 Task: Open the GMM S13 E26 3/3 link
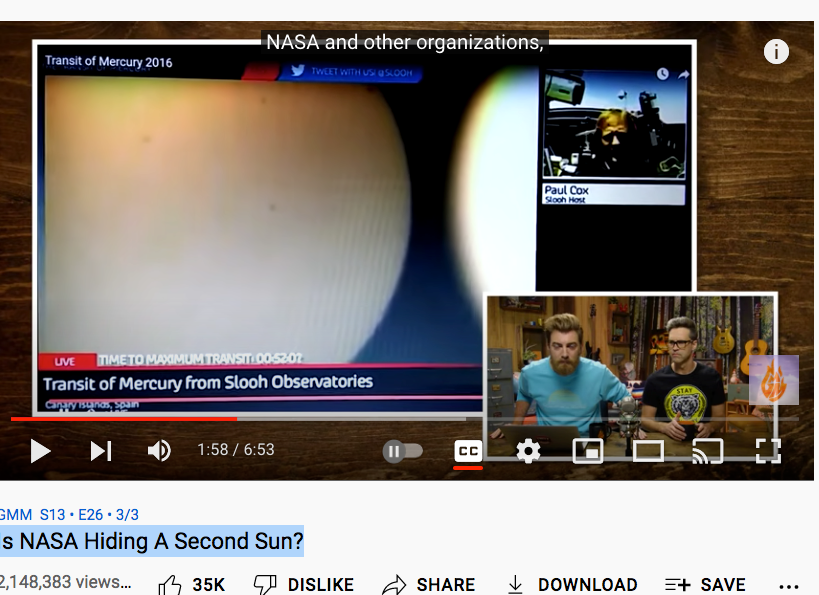[x=69, y=515]
